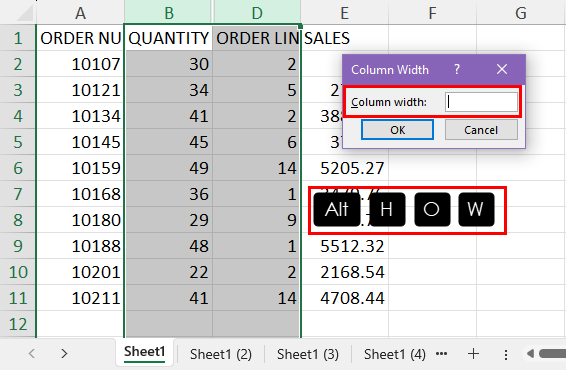Select column A header
566x370 pixels.
80,13
